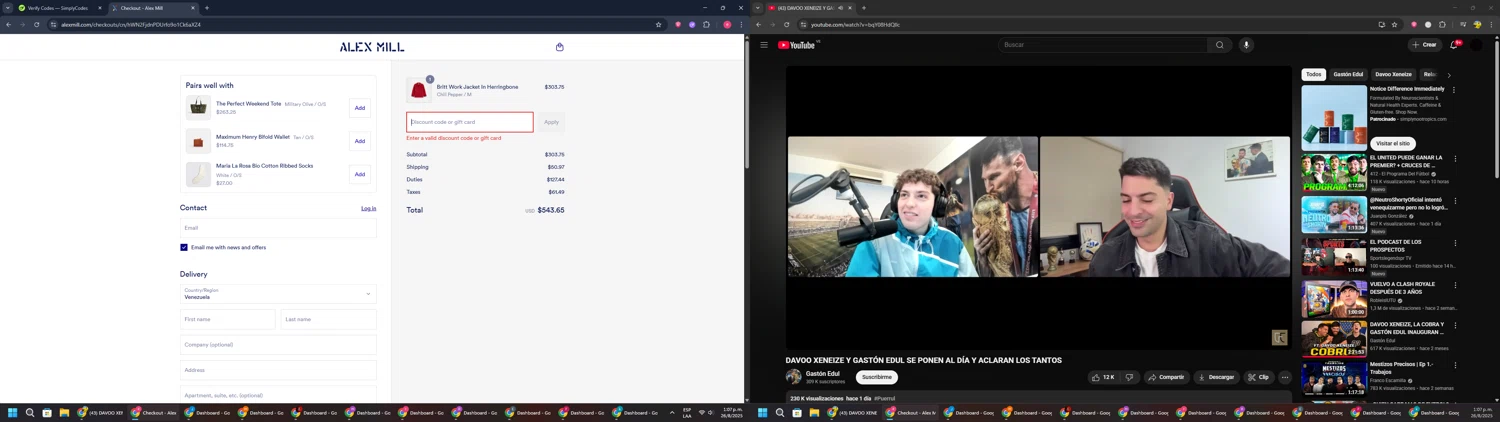1500x422 pixels.
Task: Open Extensions menu in the Alex Mill window
Action: (707, 24)
